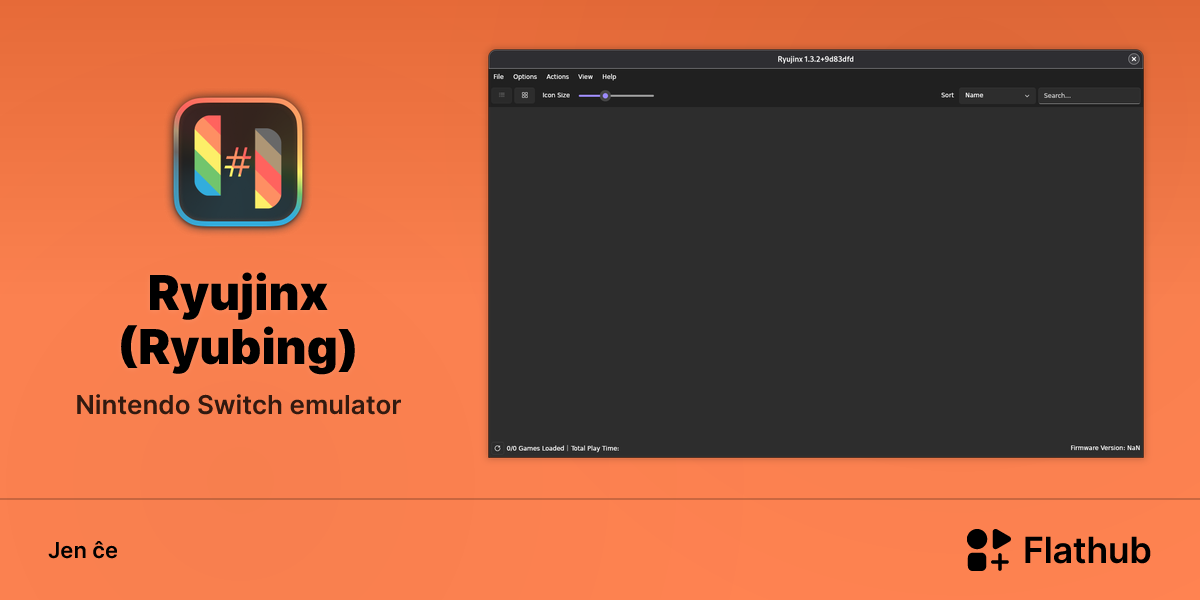Click the 'Nintendo Switch emulator' subtitle
This screenshot has width=1200, height=600.
(238, 405)
